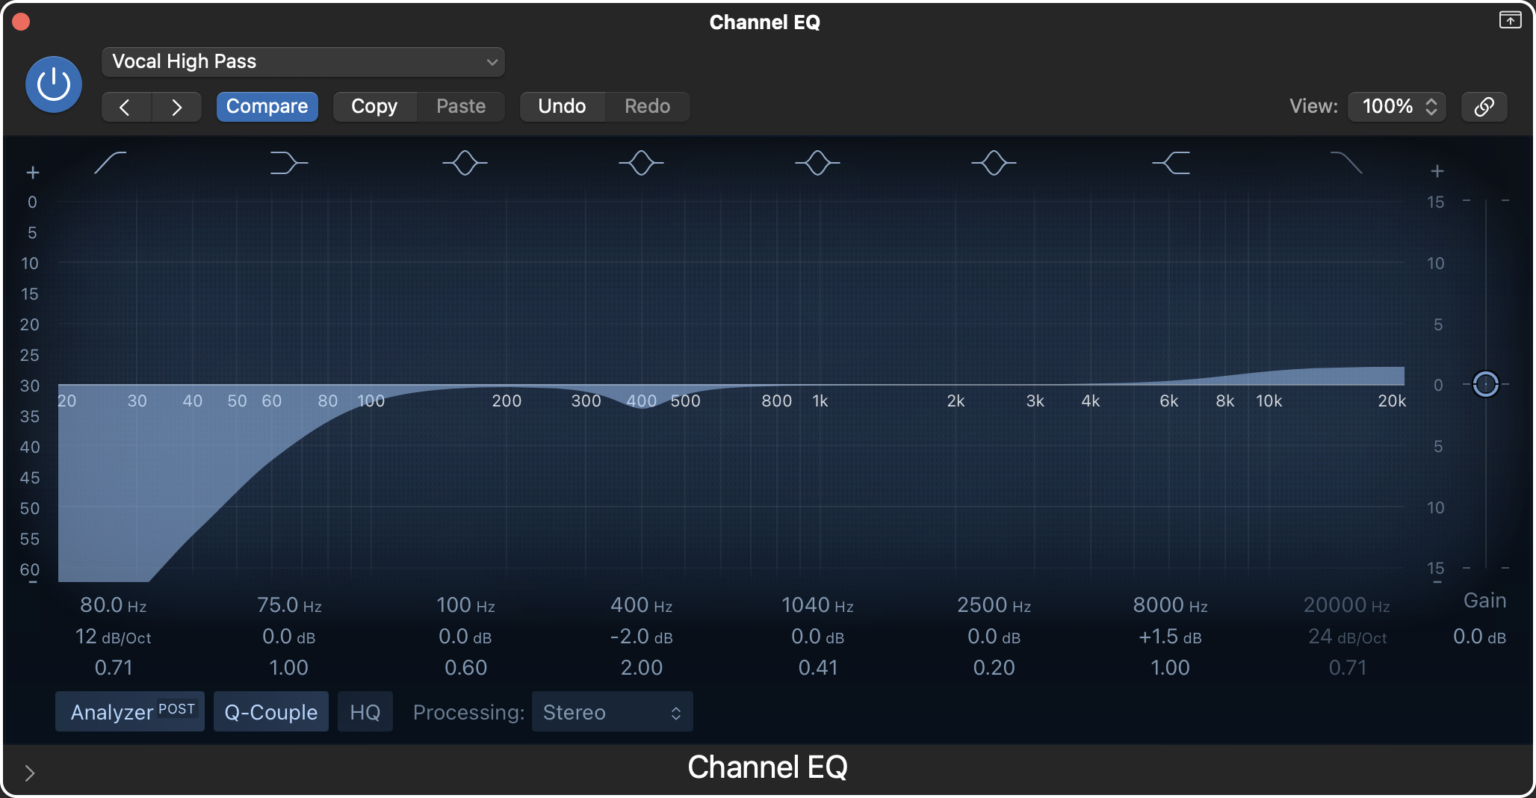
Task: Click the next preset arrow
Action: point(176,106)
